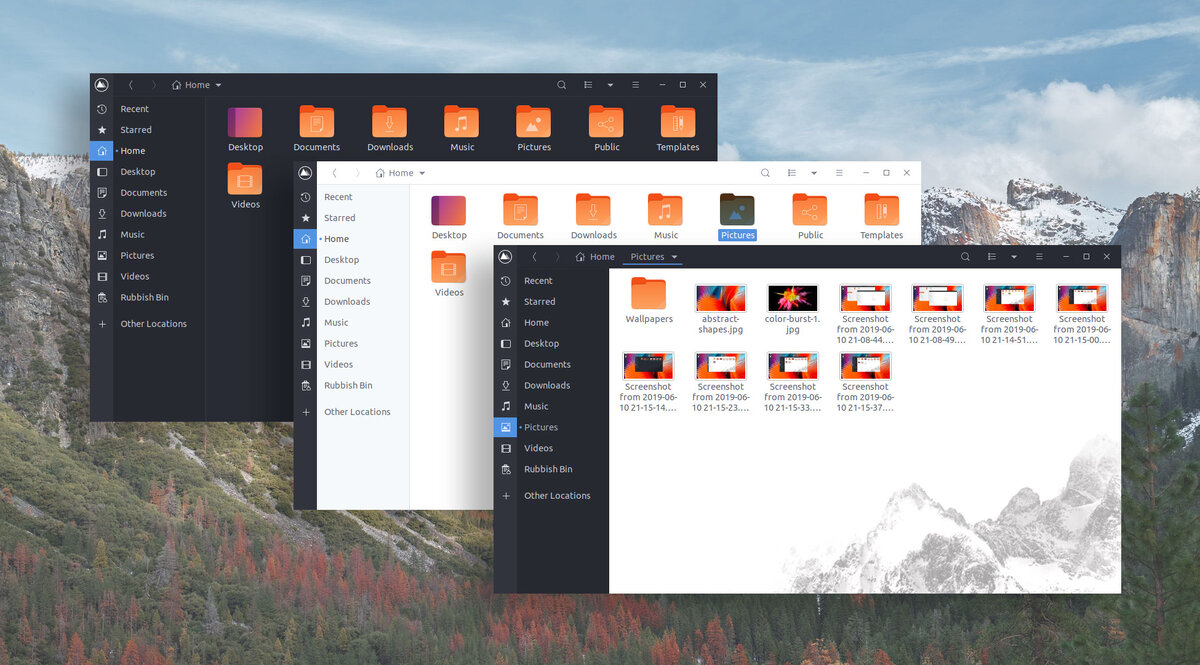Open Public folder in middle light window
Viewport: 1200px width, 665px height.
tap(810, 210)
